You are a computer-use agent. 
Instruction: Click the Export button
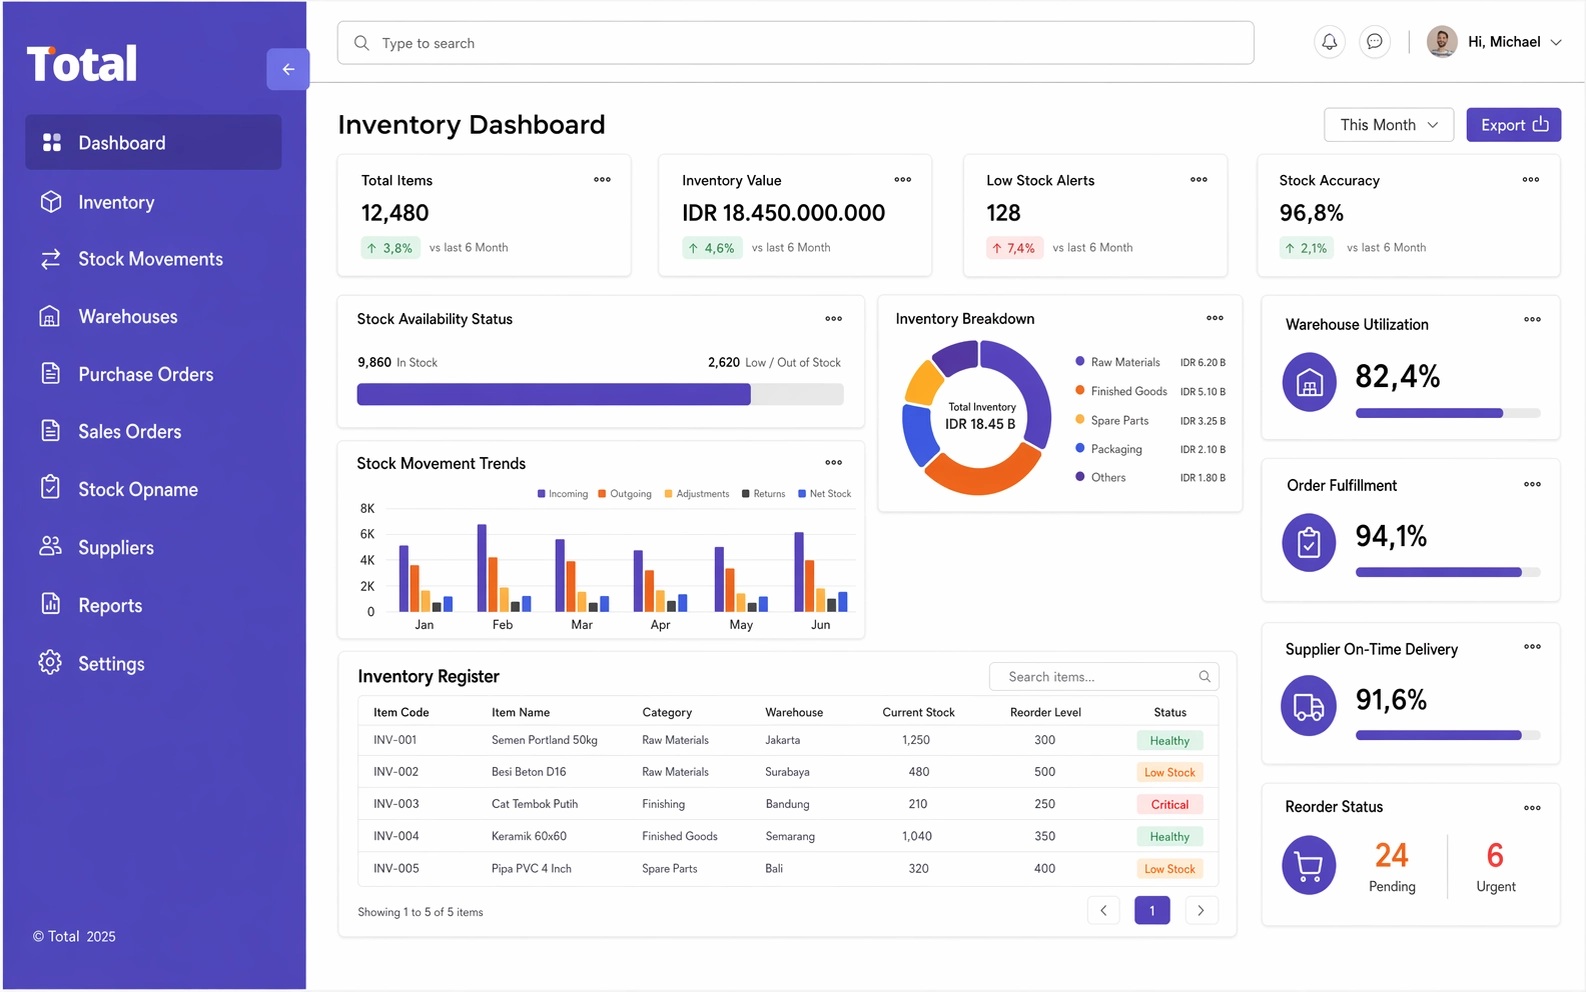tap(1514, 125)
